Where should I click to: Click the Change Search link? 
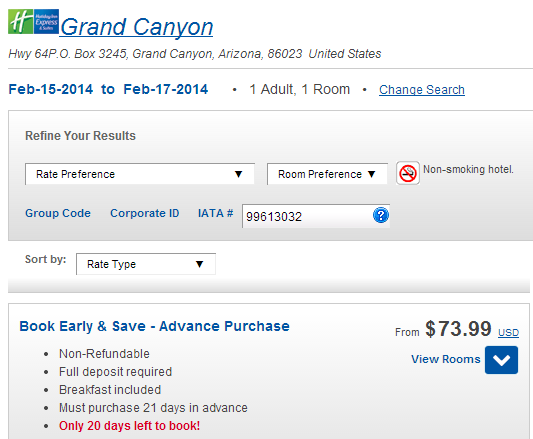(x=422, y=90)
